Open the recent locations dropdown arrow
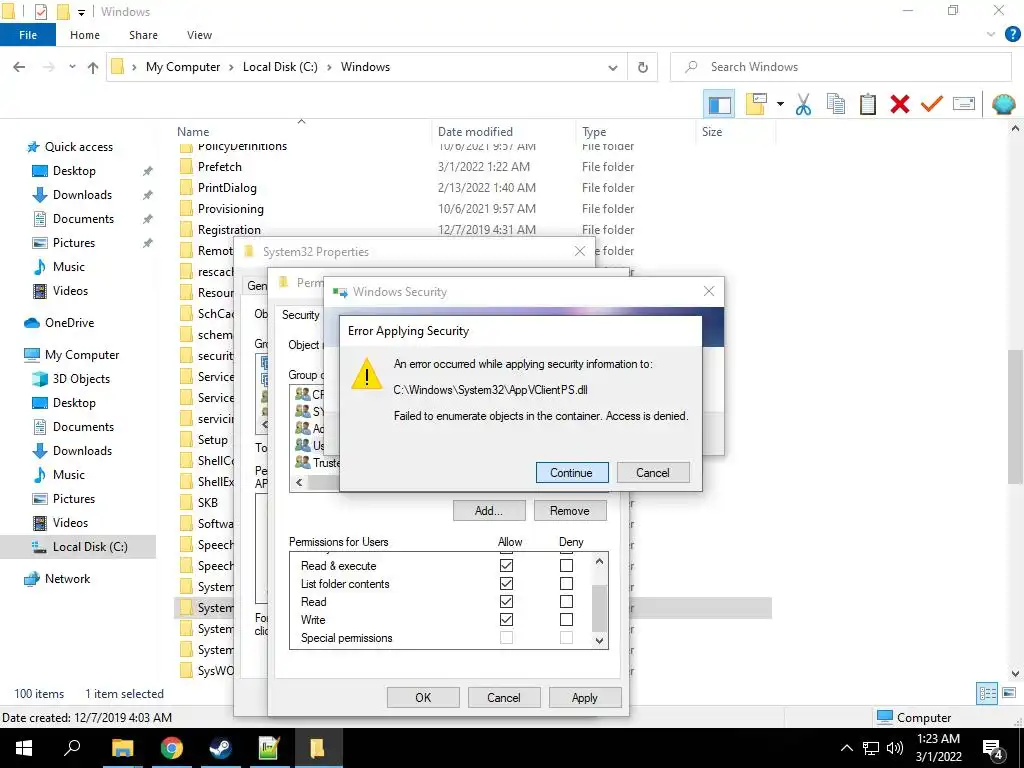Screen dimensions: 1024x768 (72, 67)
